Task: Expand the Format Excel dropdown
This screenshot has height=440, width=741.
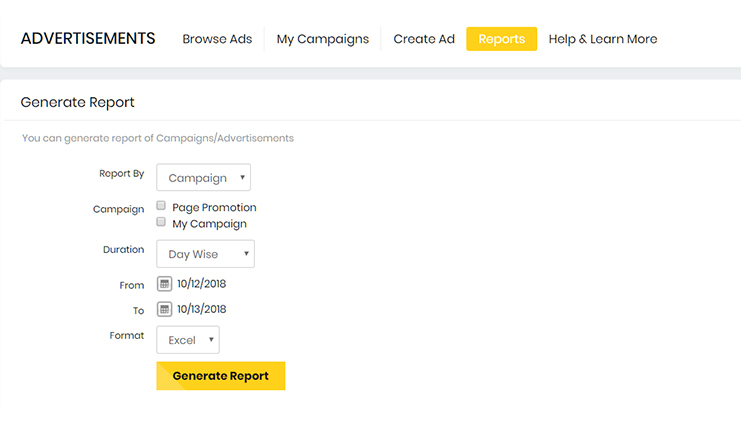Action: pos(188,340)
